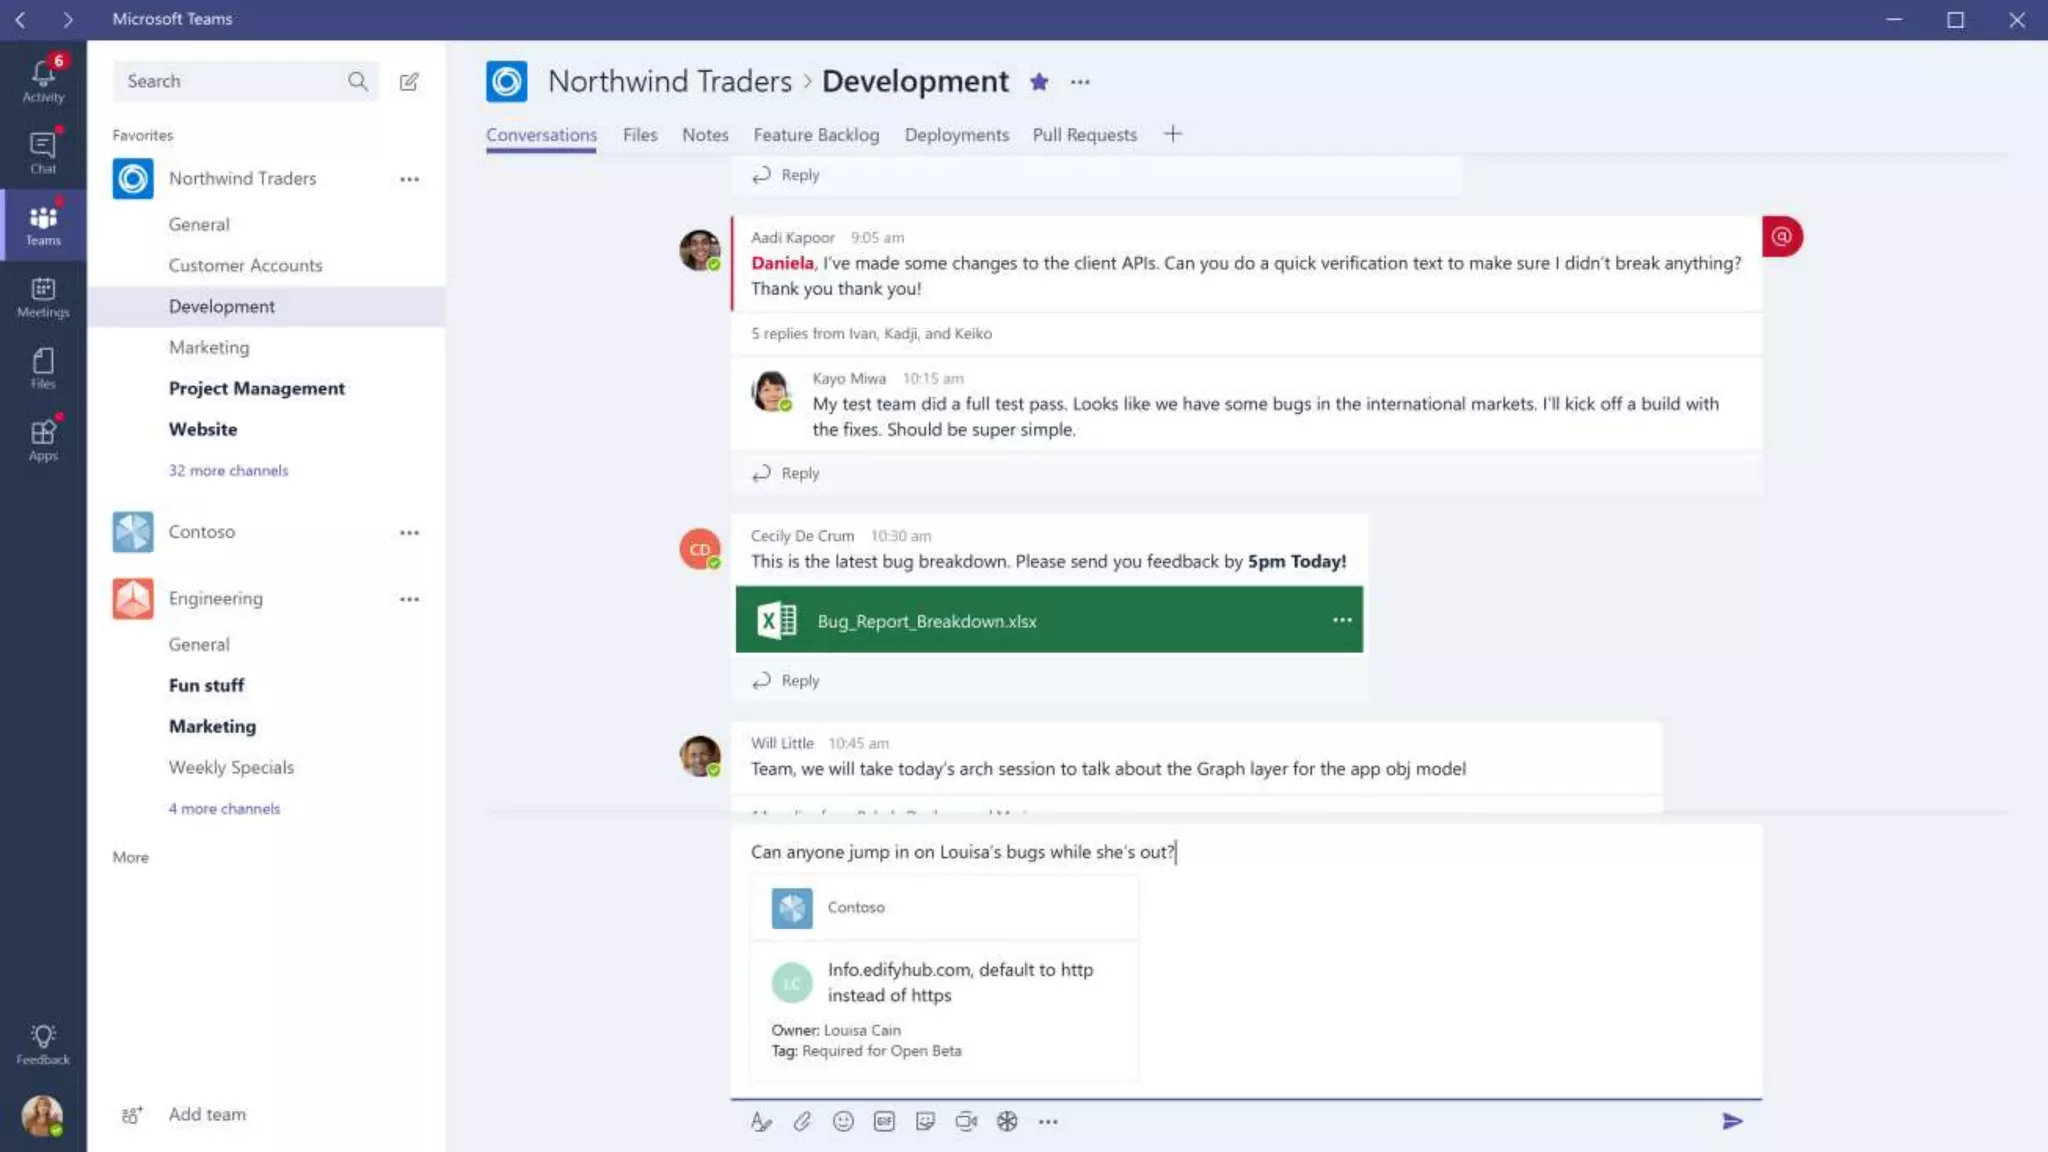Click the attach file paperclip icon
2048x1152 pixels.
(802, 1121)
